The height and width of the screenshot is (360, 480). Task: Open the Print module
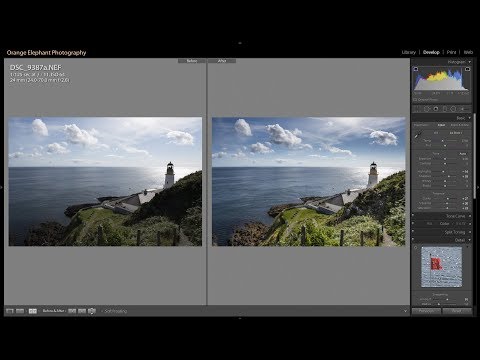[451, 52]
